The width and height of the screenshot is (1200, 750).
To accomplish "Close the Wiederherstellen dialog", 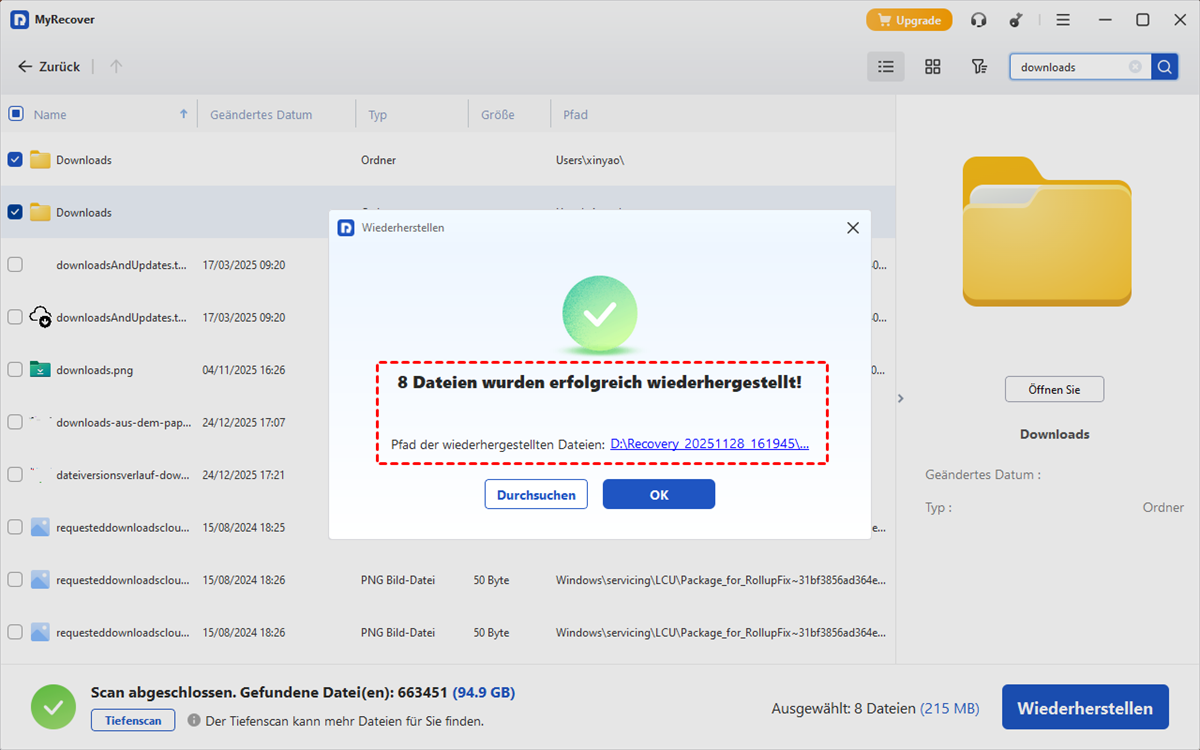I will (x=852, y=228).
